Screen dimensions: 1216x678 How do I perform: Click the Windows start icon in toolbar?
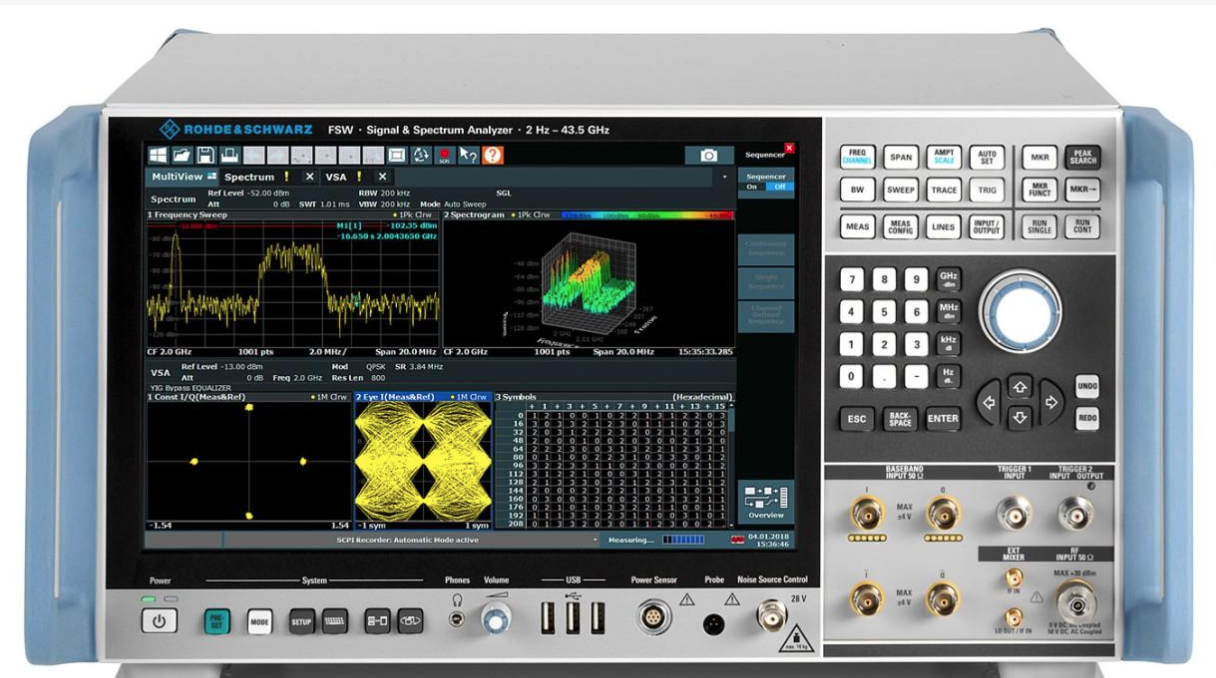pos(159,155)
